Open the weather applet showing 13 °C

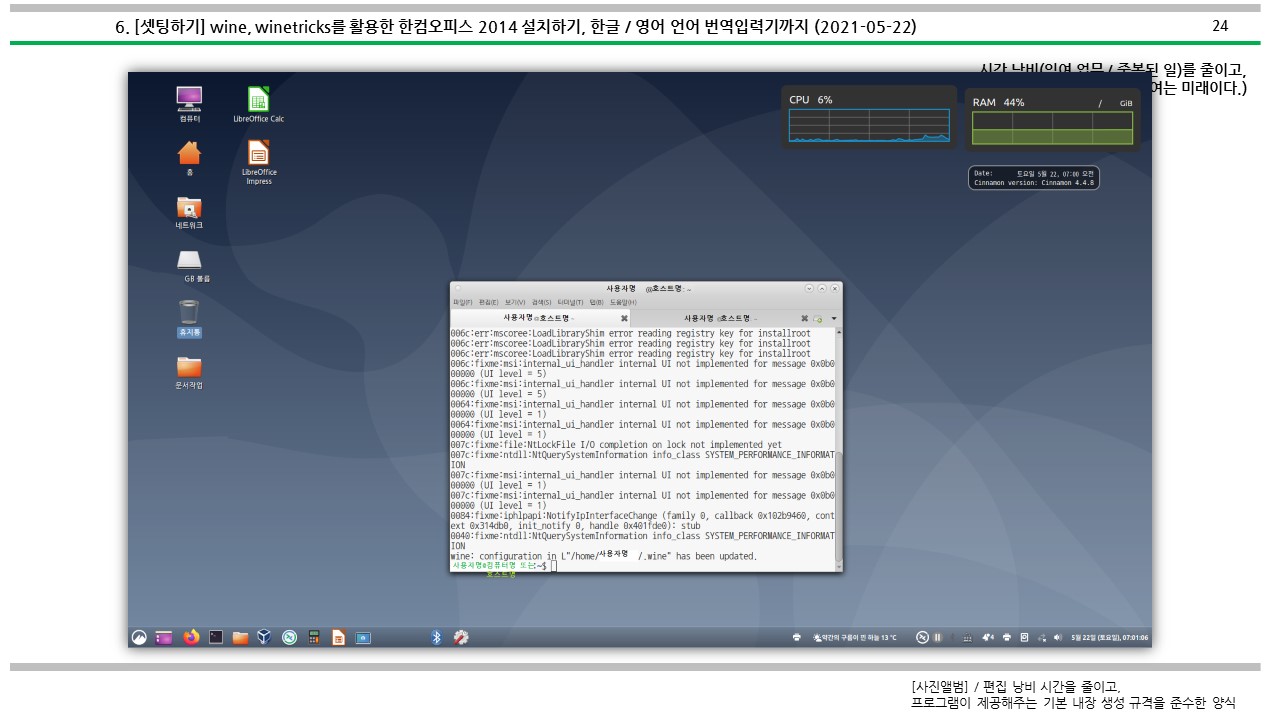[855, 638]
